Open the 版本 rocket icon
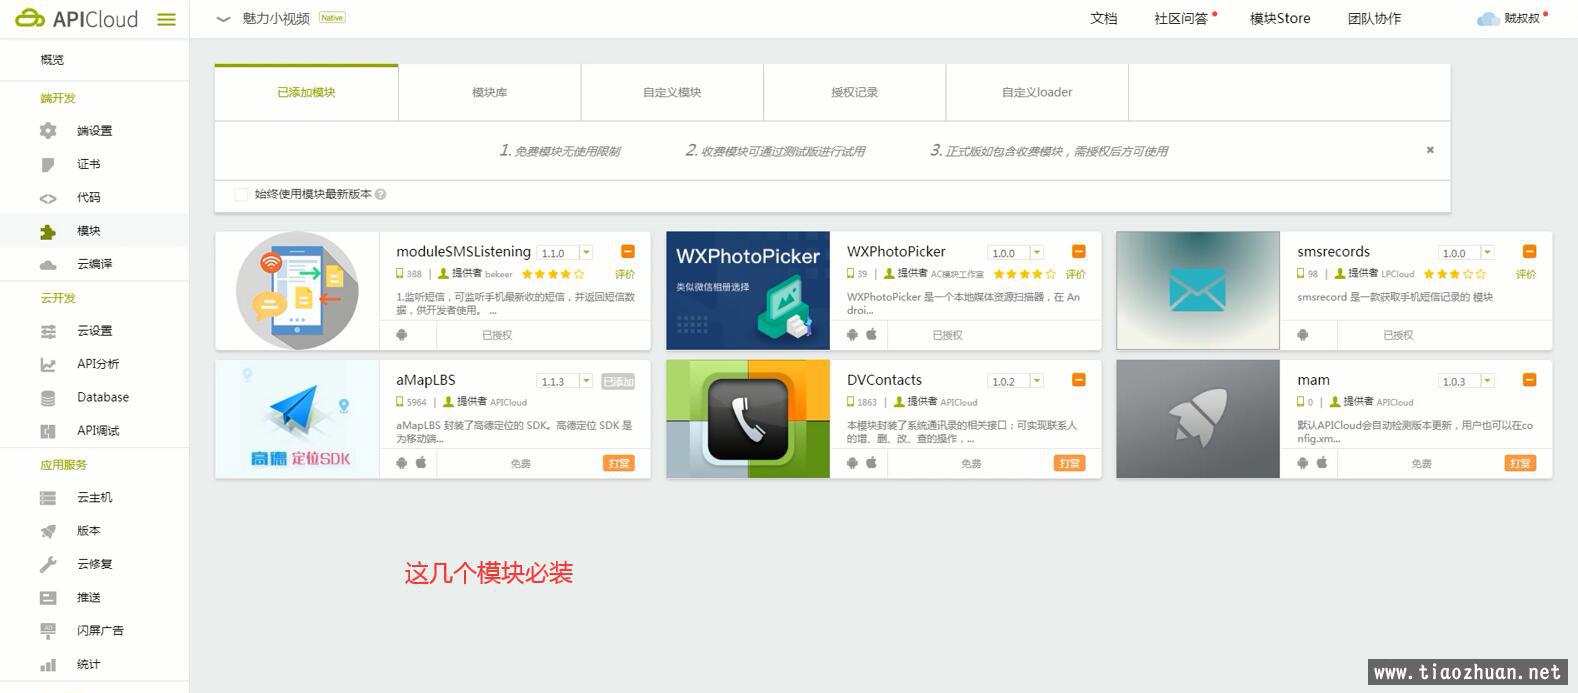 click(48, 531)
